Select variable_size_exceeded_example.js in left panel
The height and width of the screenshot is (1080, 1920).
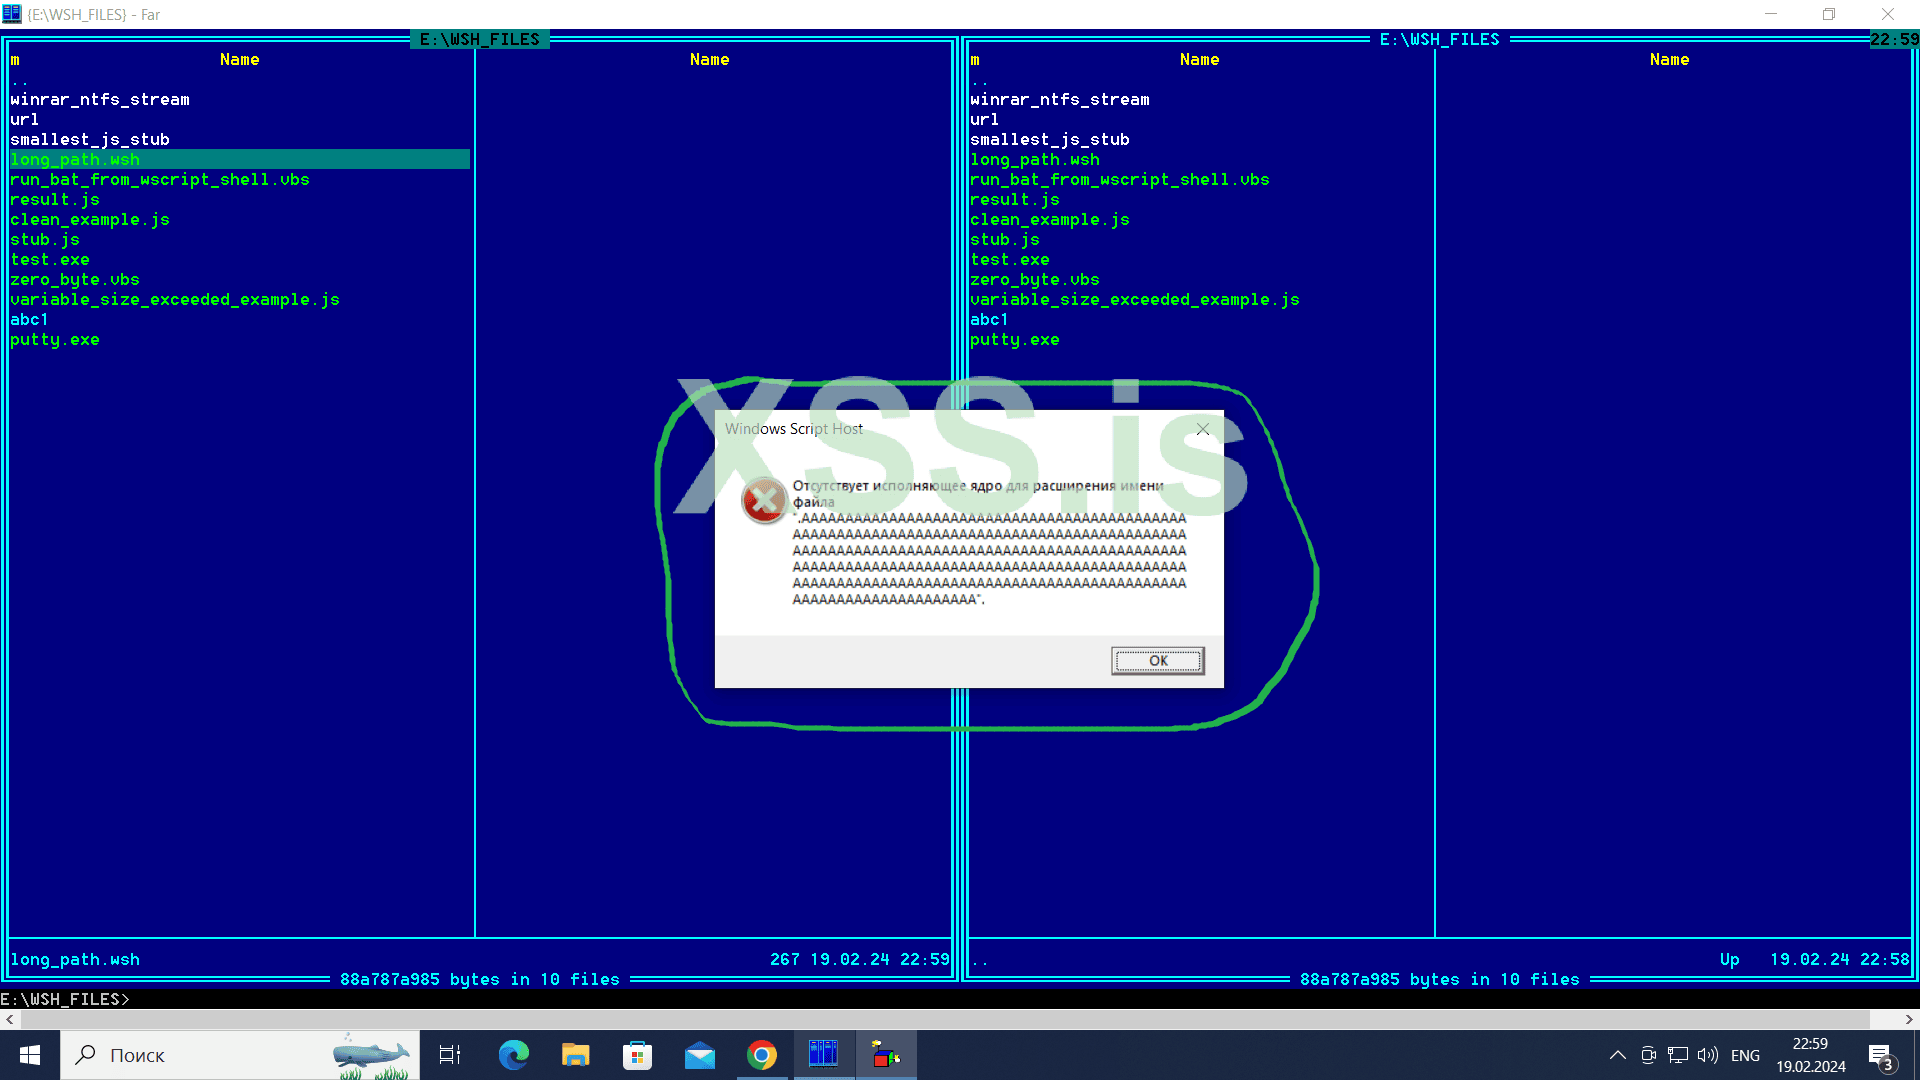(x=174, y=299)
